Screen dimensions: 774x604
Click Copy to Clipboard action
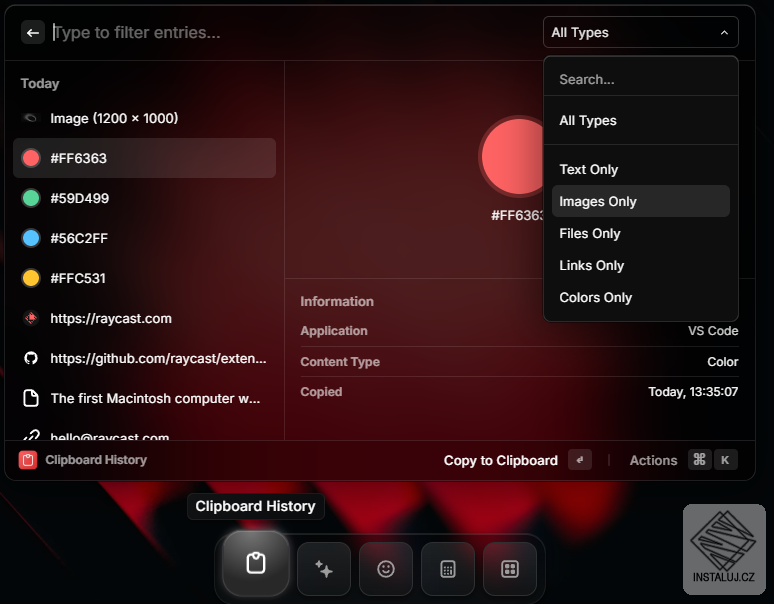click(x=501, y=460)
